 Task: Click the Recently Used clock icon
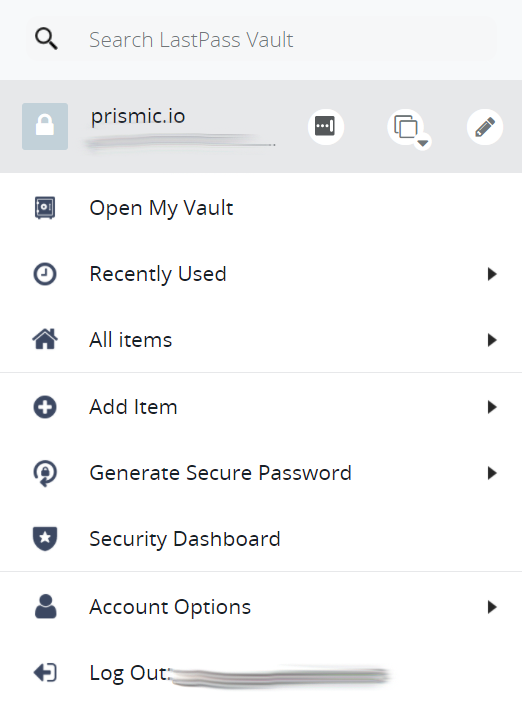coord(45,274)
